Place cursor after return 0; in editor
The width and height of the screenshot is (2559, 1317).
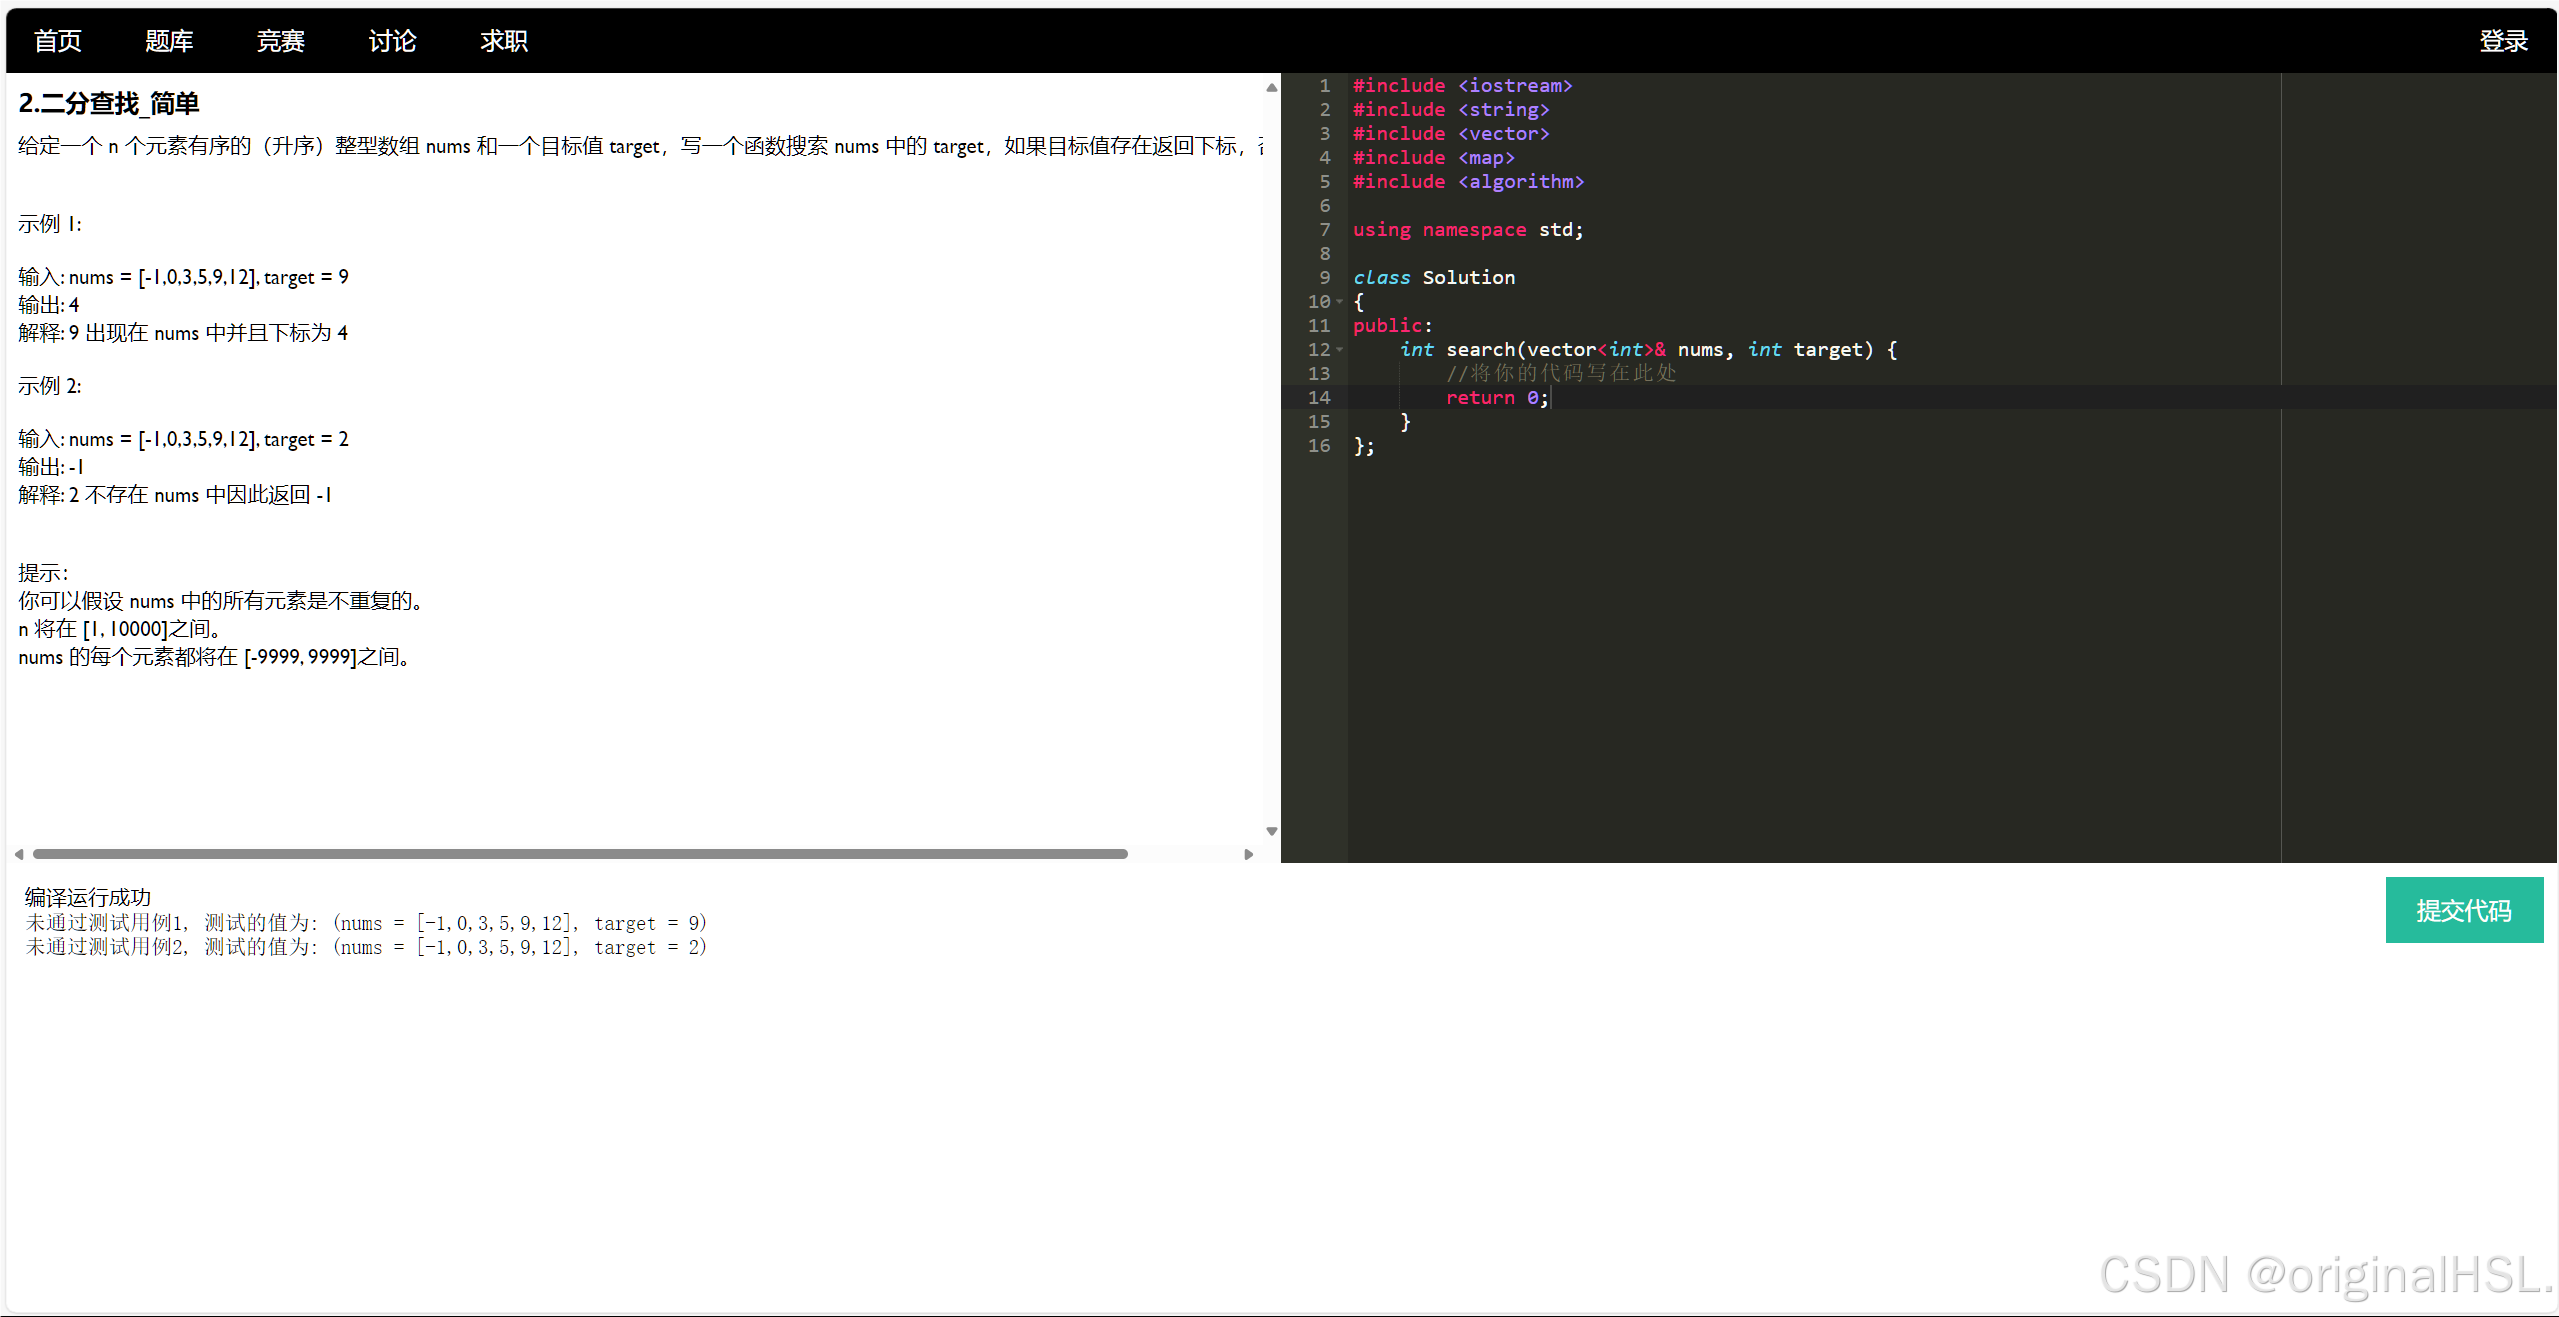(x=1551, y=398)
